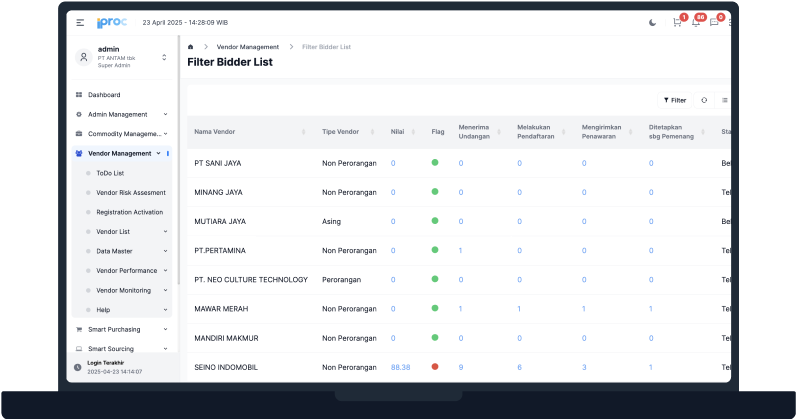Expand Vendor List submenu chevron
The image size is (796, 419).
(x=165, y=232)
